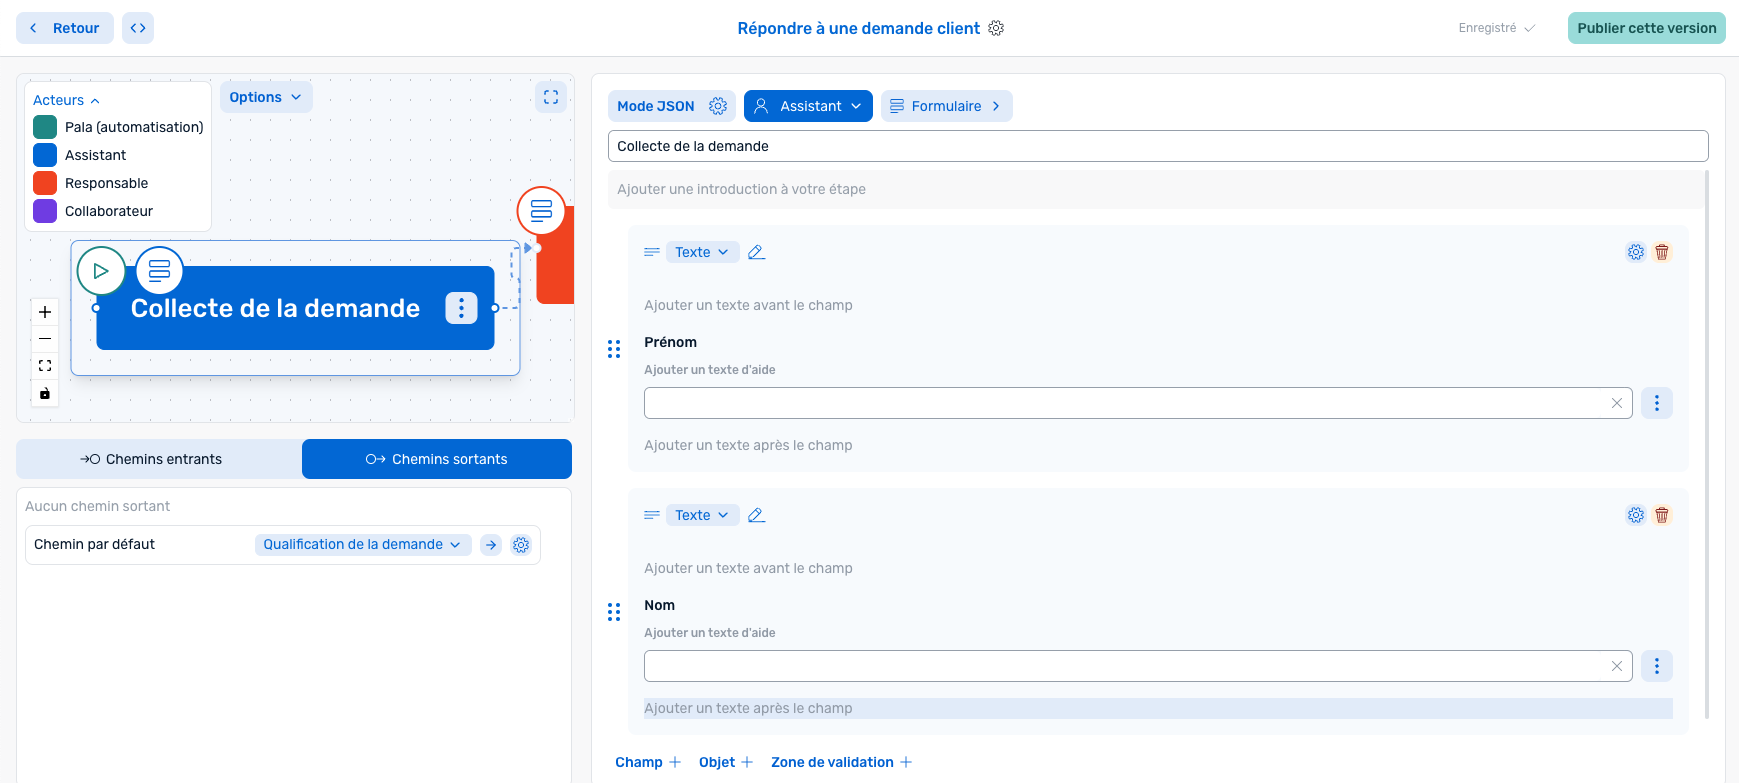1739x783 pixels.
Task: Publish with Publier cette version button
Action: coord(1646,28)
